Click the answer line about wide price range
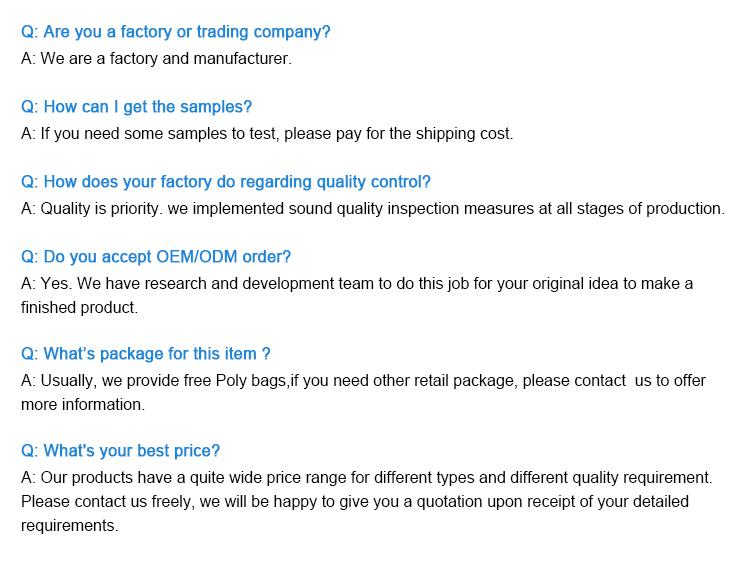 (x=367, y=477)
